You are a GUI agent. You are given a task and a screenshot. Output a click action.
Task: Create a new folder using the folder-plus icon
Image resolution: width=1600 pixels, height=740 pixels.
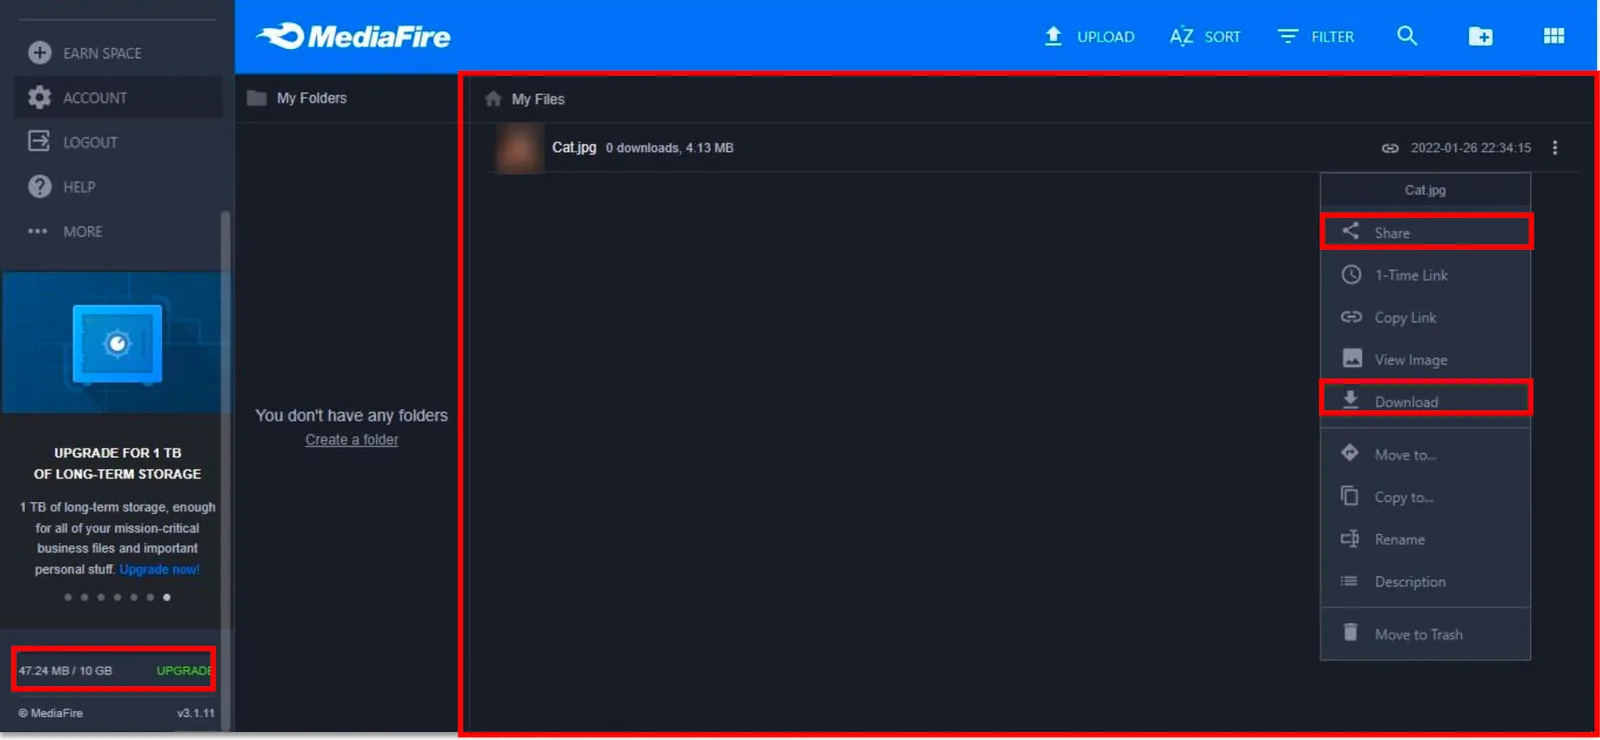(x=1480, y=36)
